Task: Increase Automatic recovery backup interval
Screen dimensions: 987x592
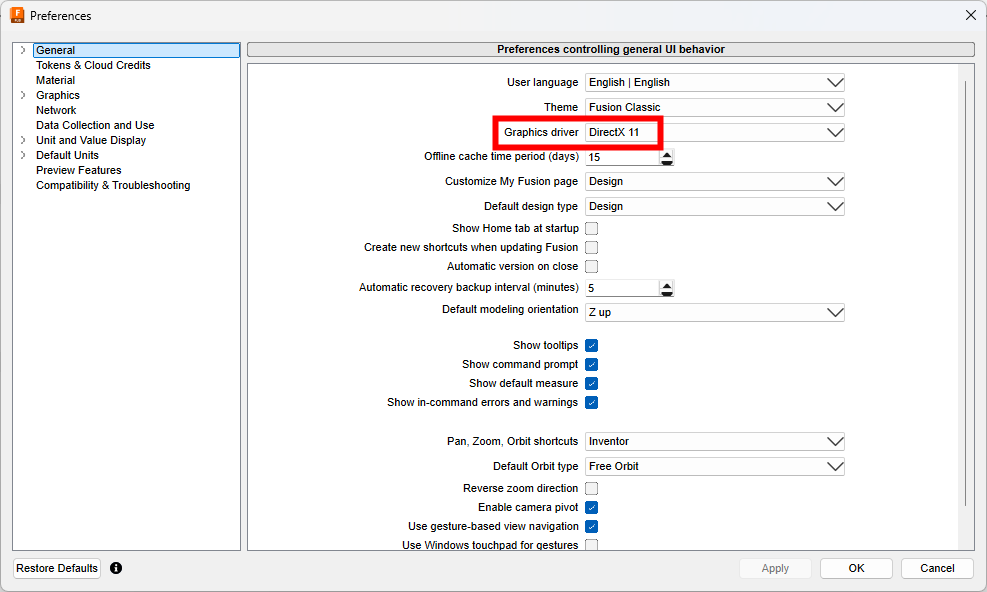Action: click(x=667, y=284)
